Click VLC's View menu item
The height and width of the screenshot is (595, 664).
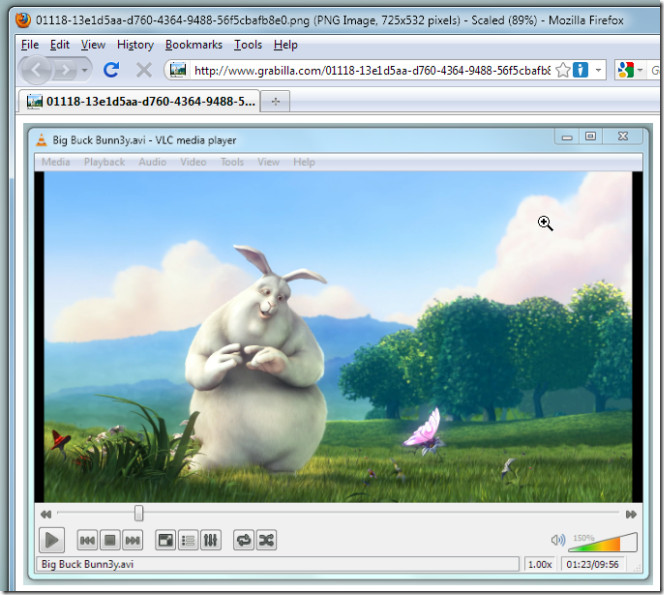[268, 162]
